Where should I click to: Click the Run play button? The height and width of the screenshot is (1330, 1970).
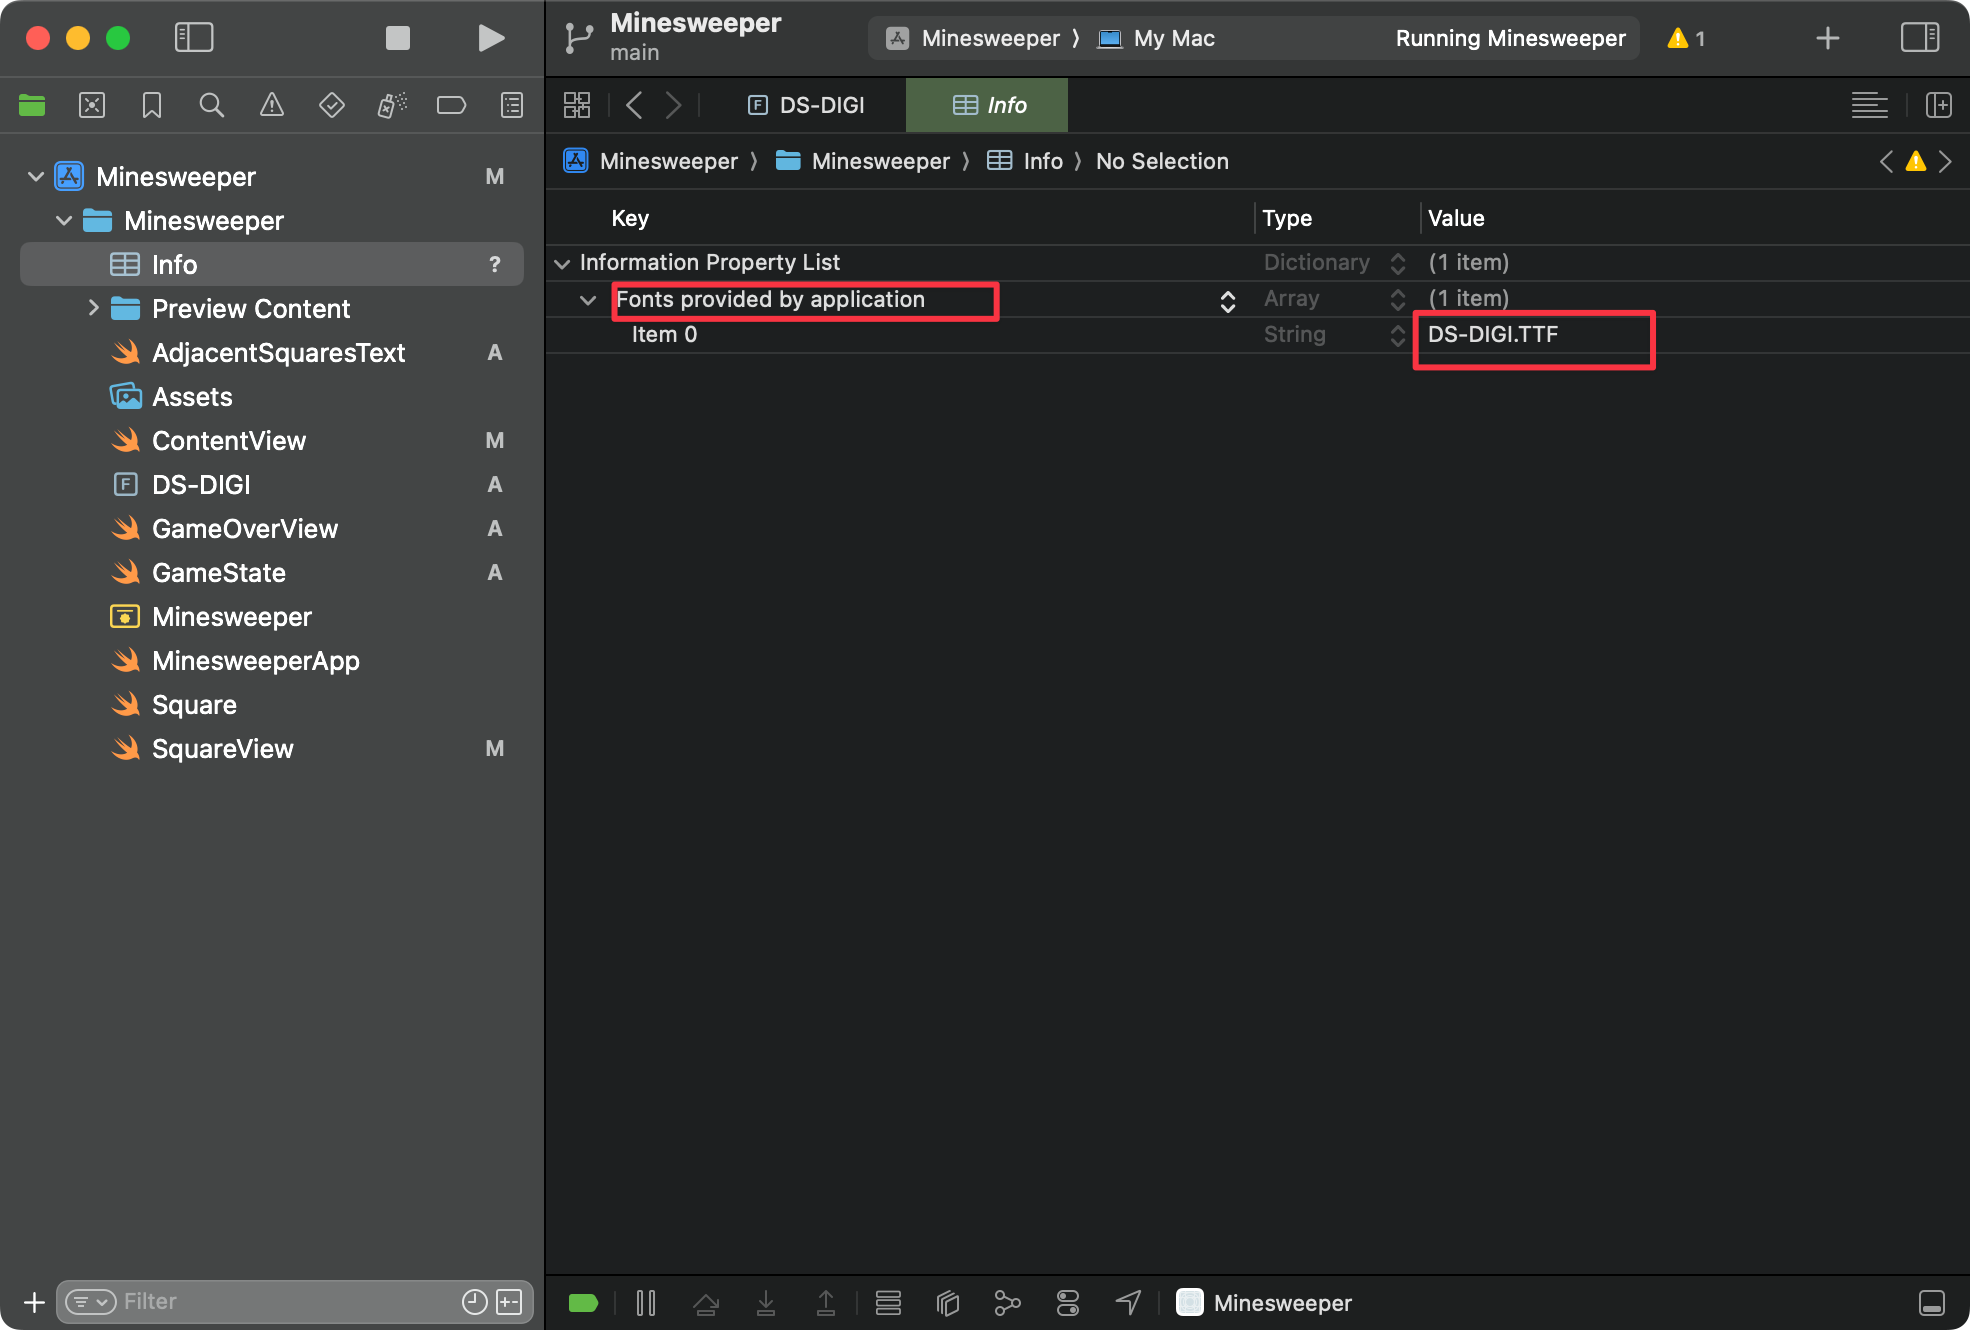click(490, 38)
